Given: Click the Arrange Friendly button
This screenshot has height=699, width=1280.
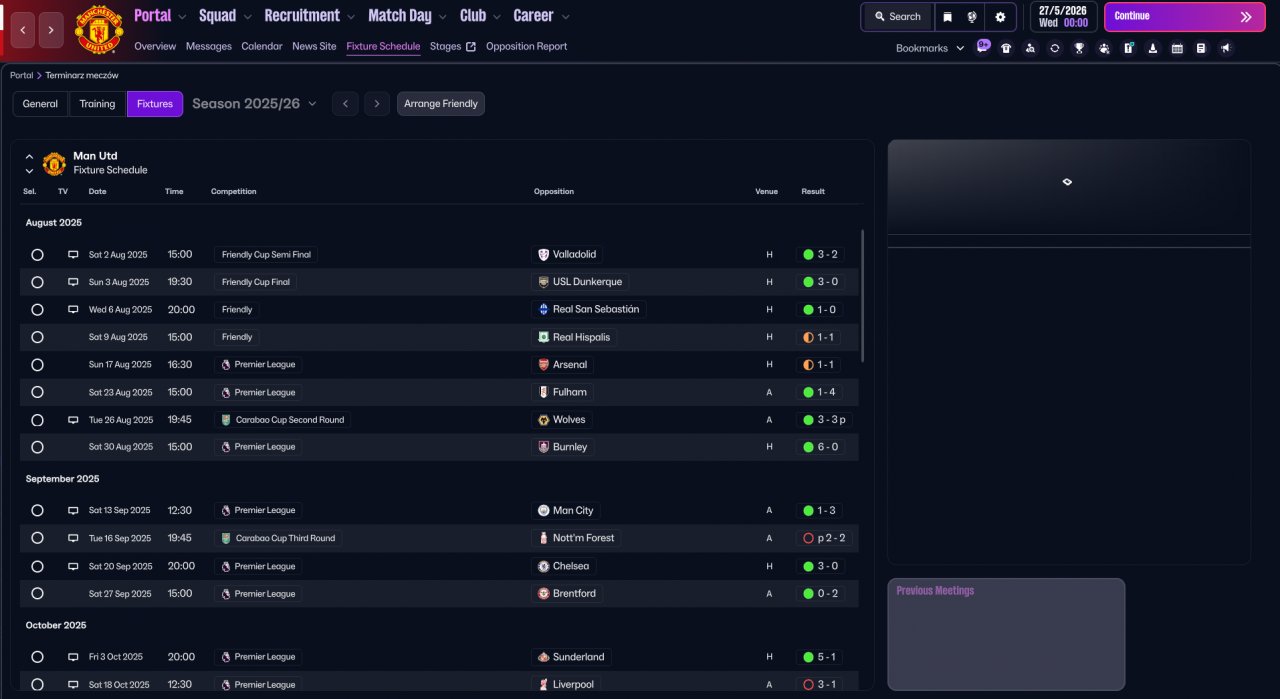Looking at the screenshot, I should [x=441, y=104].
